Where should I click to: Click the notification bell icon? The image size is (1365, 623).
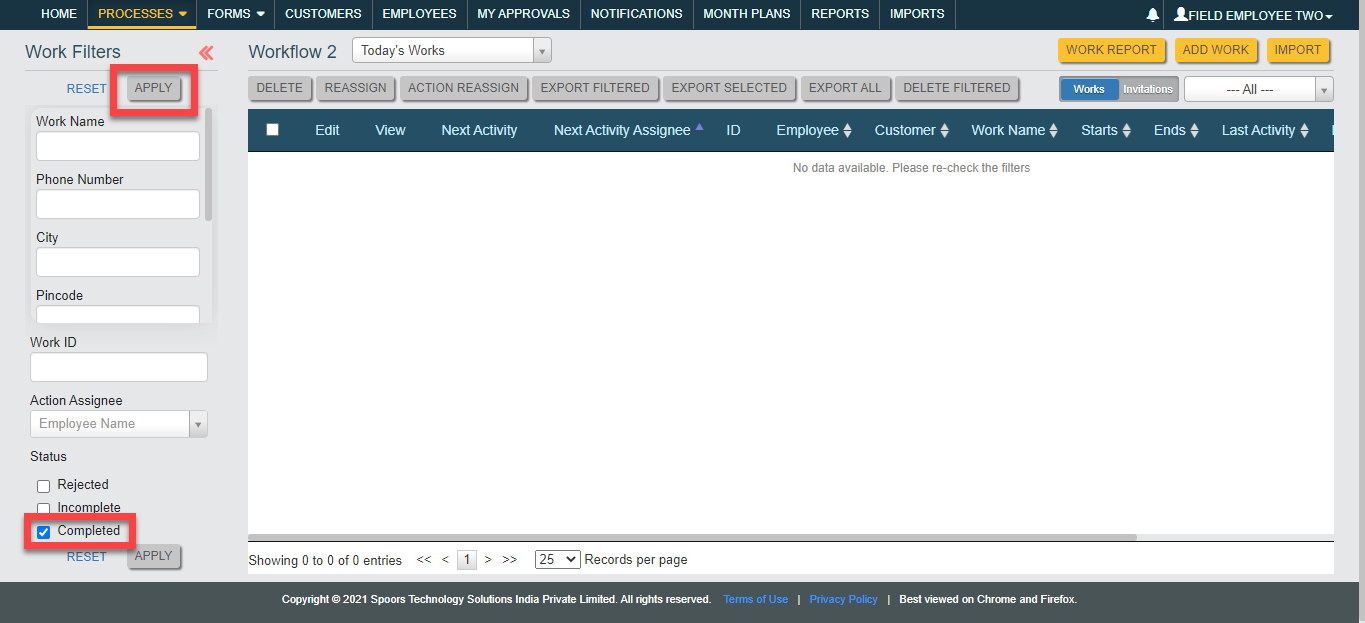pyautogui.click(x=1152, y=15)
